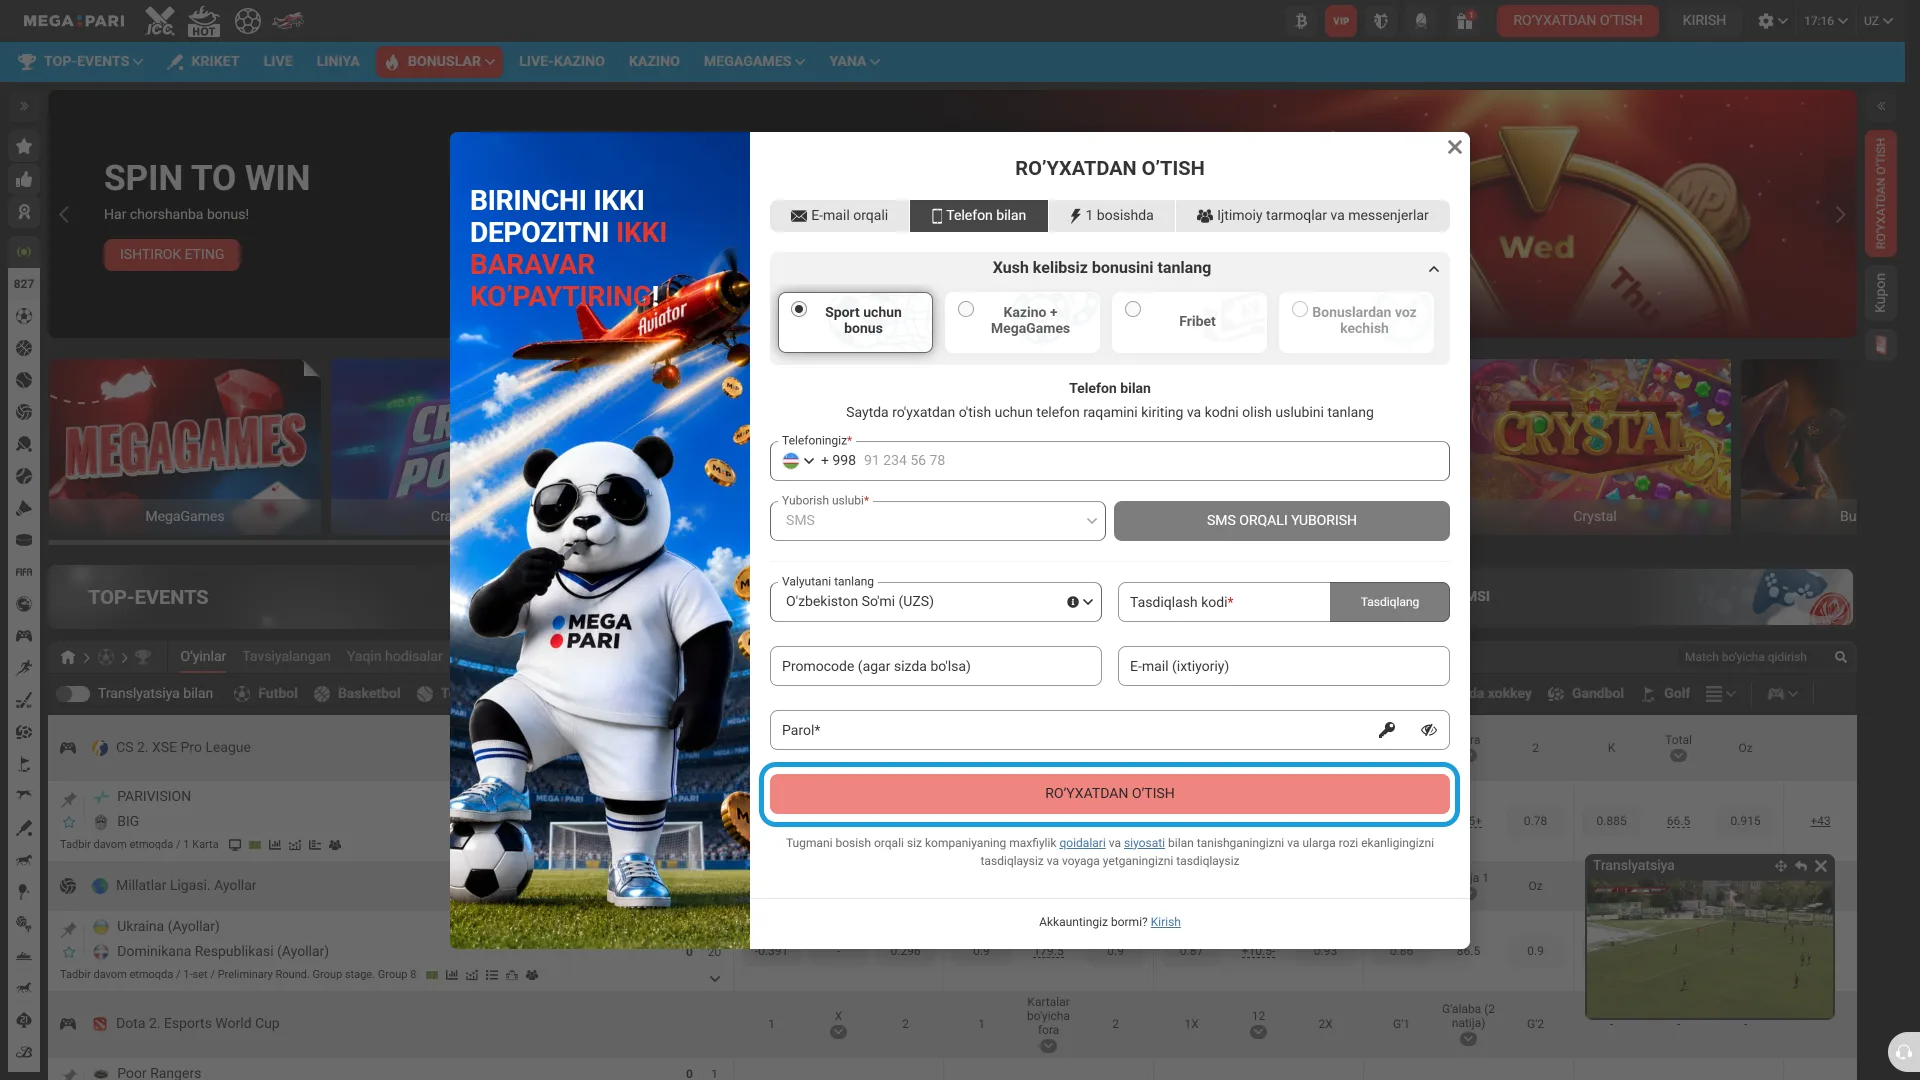Viewport: 1920px width, 1080px height.
Task: Open the ICC cricket icon in header
Action: pyautogui.click(x=159, y=20)
